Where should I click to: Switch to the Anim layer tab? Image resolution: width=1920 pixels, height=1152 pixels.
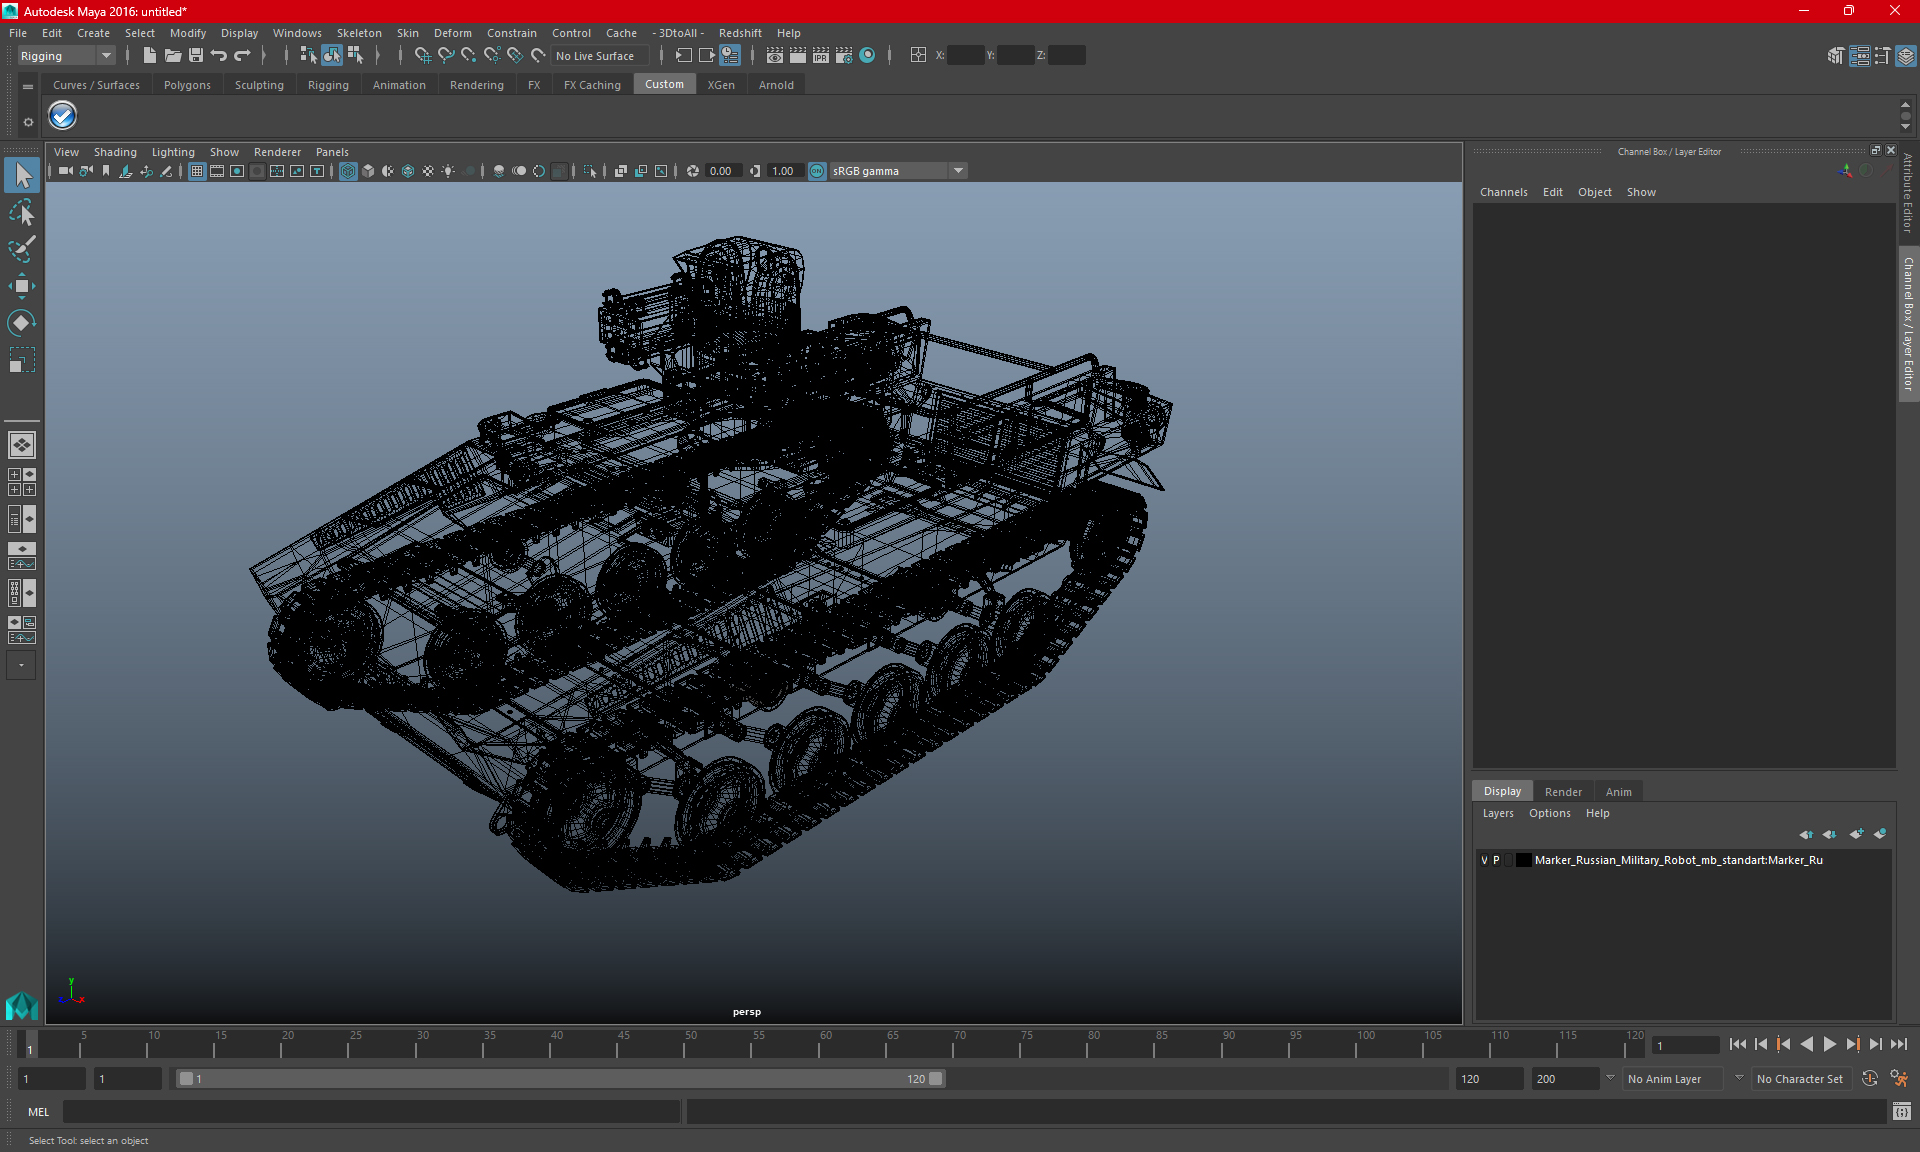pyautogui.click(x=1618, y=791)
